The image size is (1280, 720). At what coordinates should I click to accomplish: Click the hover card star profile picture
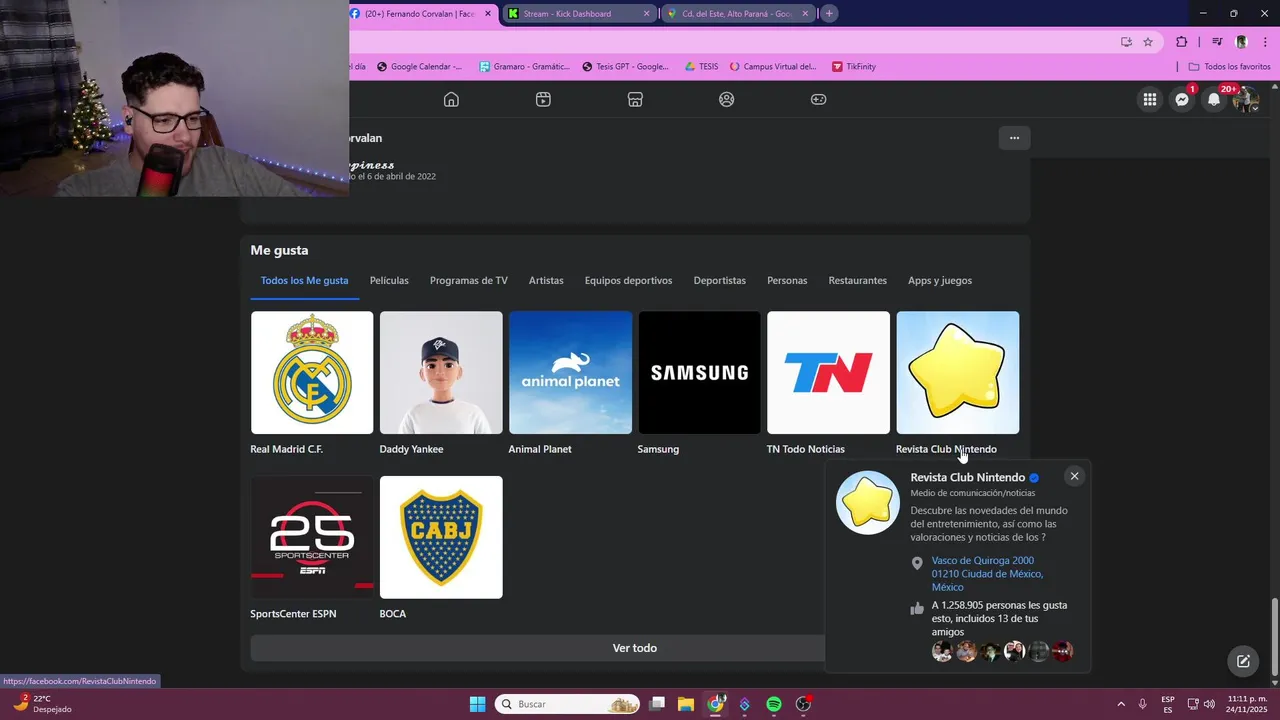(867, 502)
